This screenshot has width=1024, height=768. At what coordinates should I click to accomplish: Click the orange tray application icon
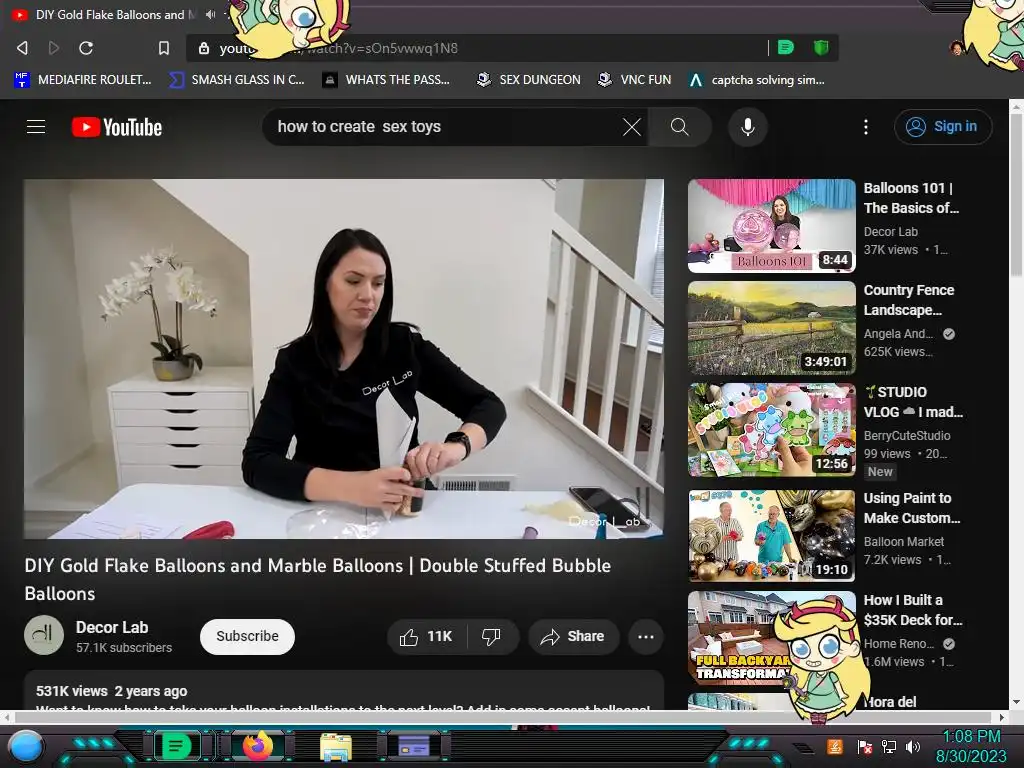[x=834, y=746]
